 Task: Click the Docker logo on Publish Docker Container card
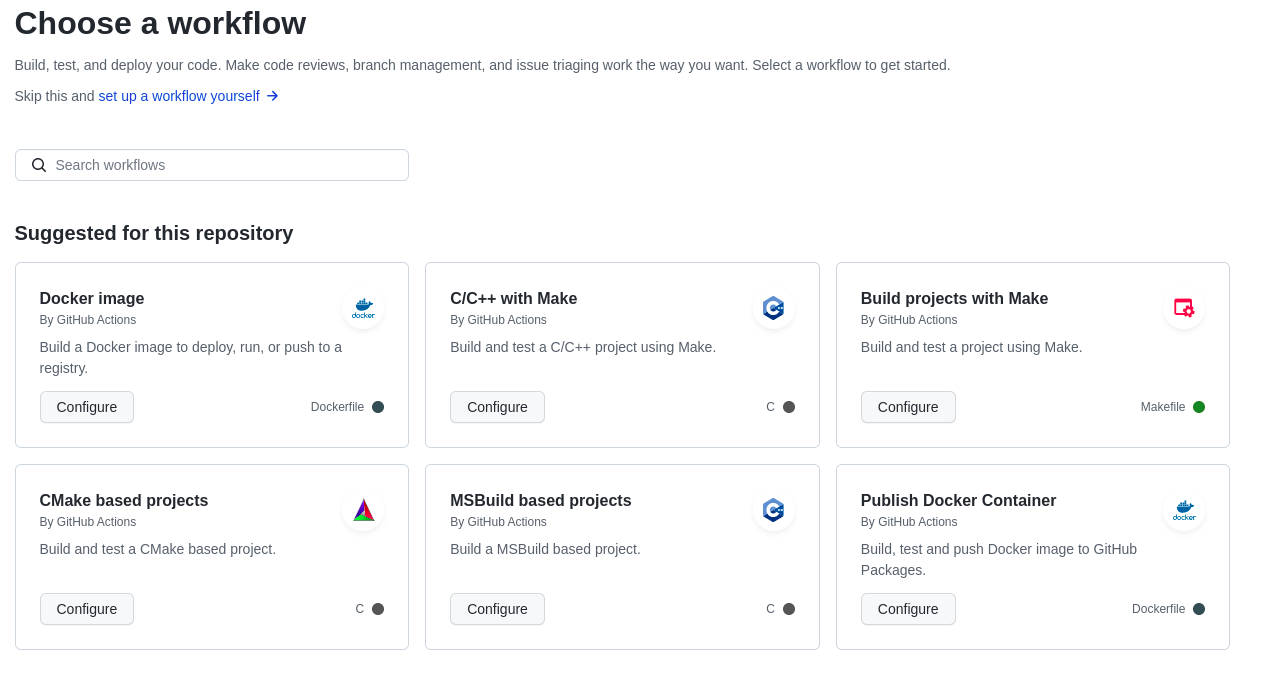1184,510
